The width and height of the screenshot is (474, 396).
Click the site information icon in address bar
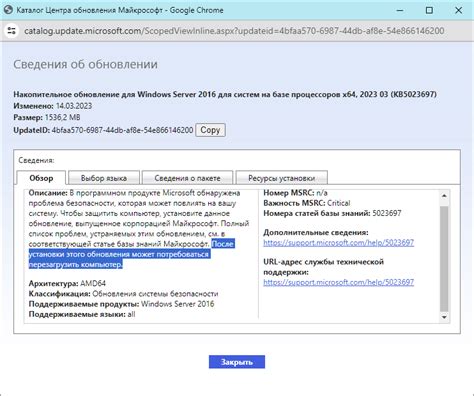pos(12,31)
